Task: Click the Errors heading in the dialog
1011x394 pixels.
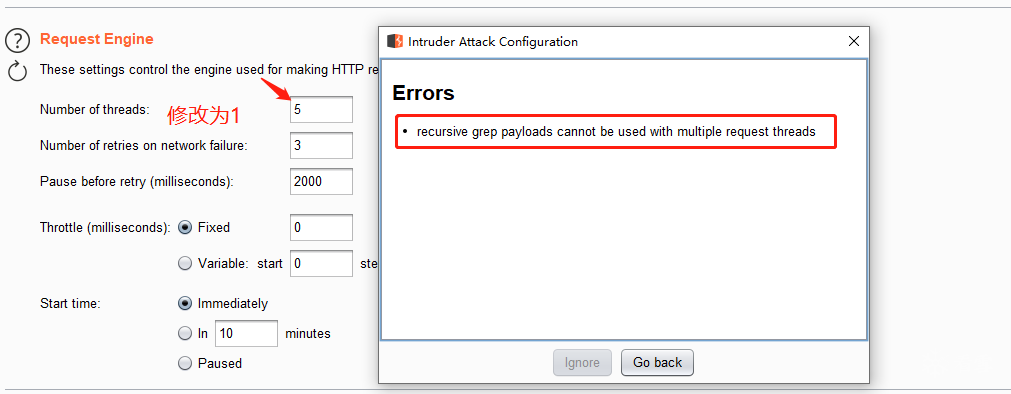Action: (424, 93)
